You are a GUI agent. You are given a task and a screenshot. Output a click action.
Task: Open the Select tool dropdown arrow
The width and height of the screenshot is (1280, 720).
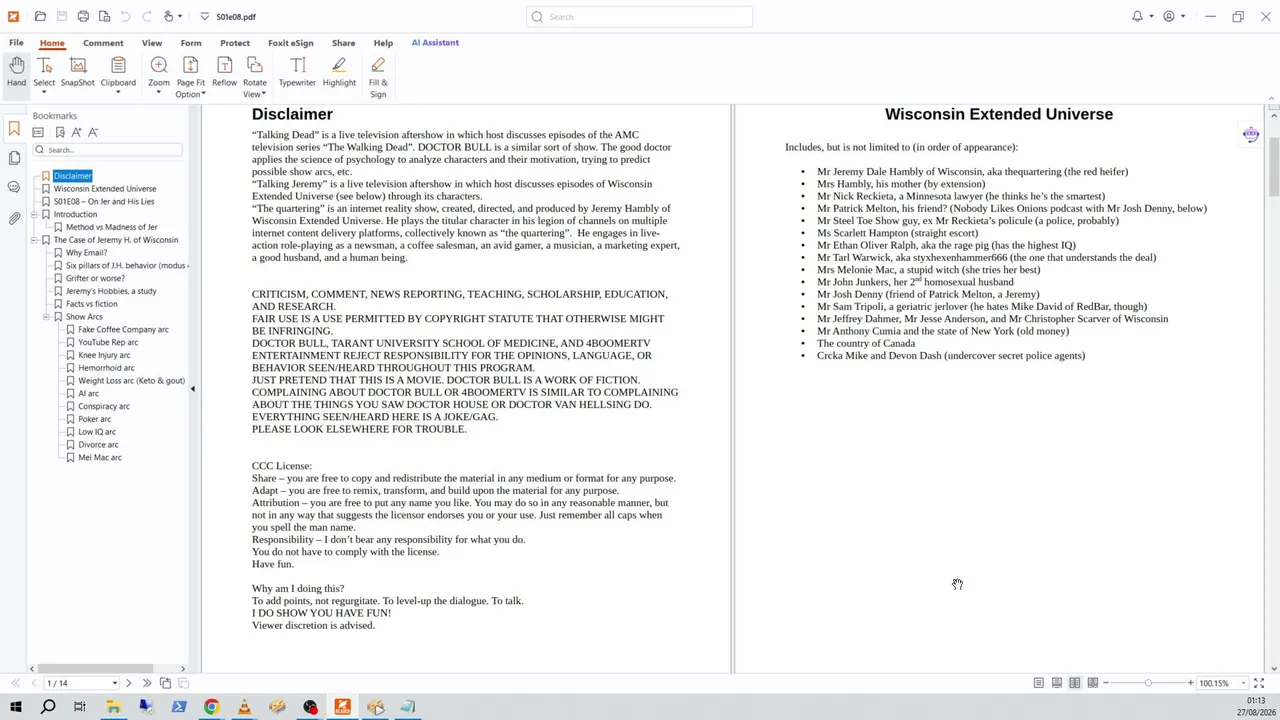point(44,93)
